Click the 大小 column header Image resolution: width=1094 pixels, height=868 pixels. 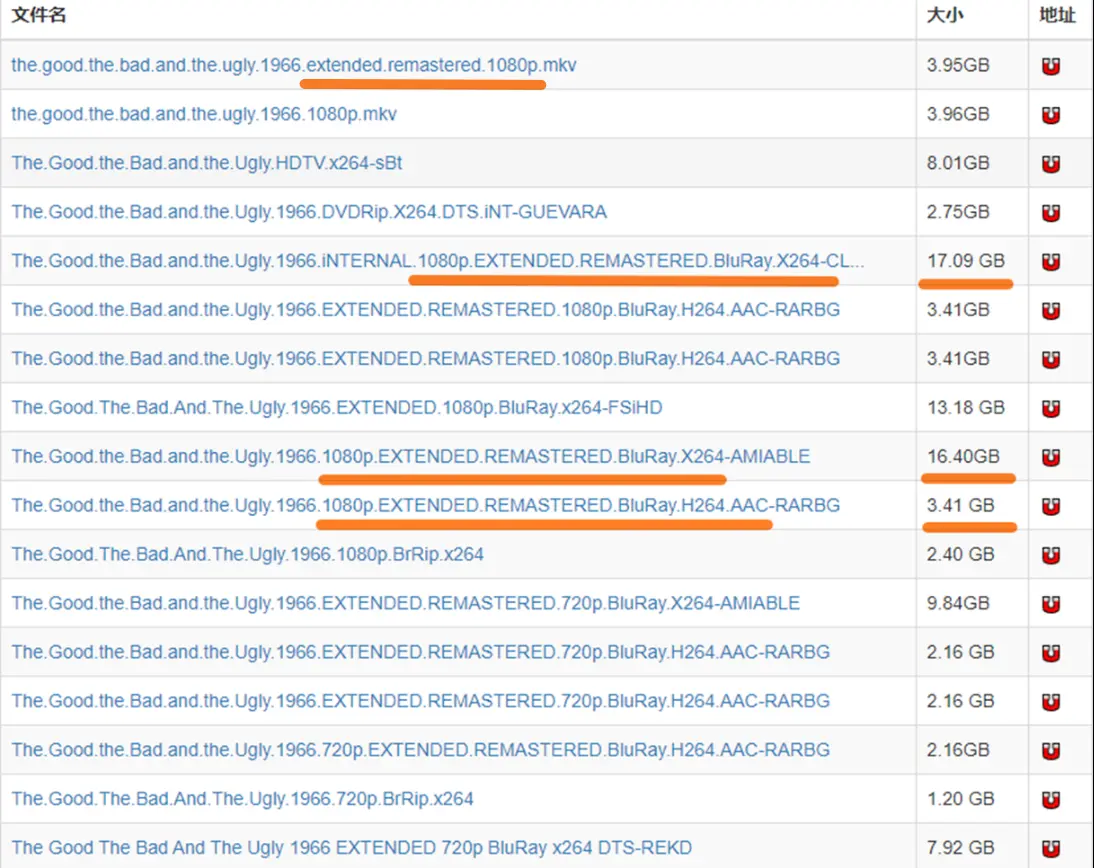click(x=945, y=17)
